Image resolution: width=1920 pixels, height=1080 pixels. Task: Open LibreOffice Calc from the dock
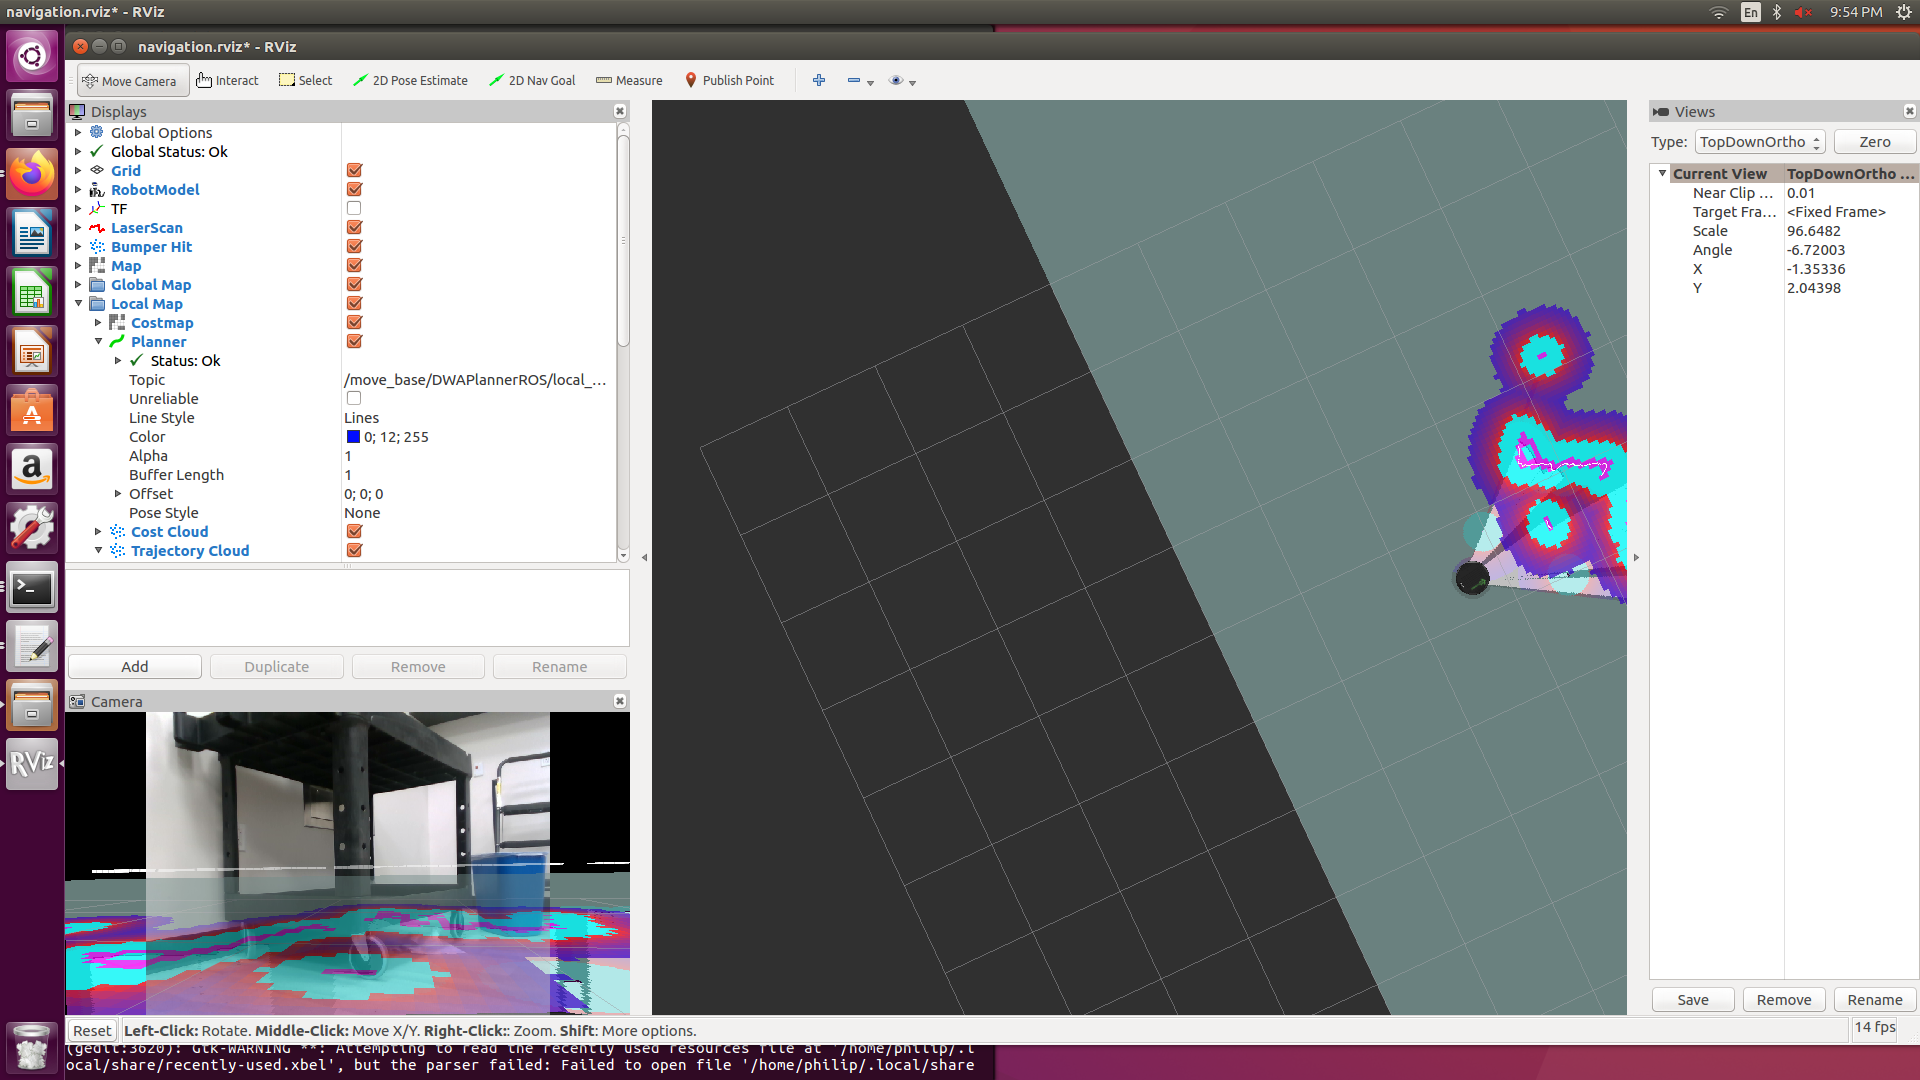(x=32, y=293)
